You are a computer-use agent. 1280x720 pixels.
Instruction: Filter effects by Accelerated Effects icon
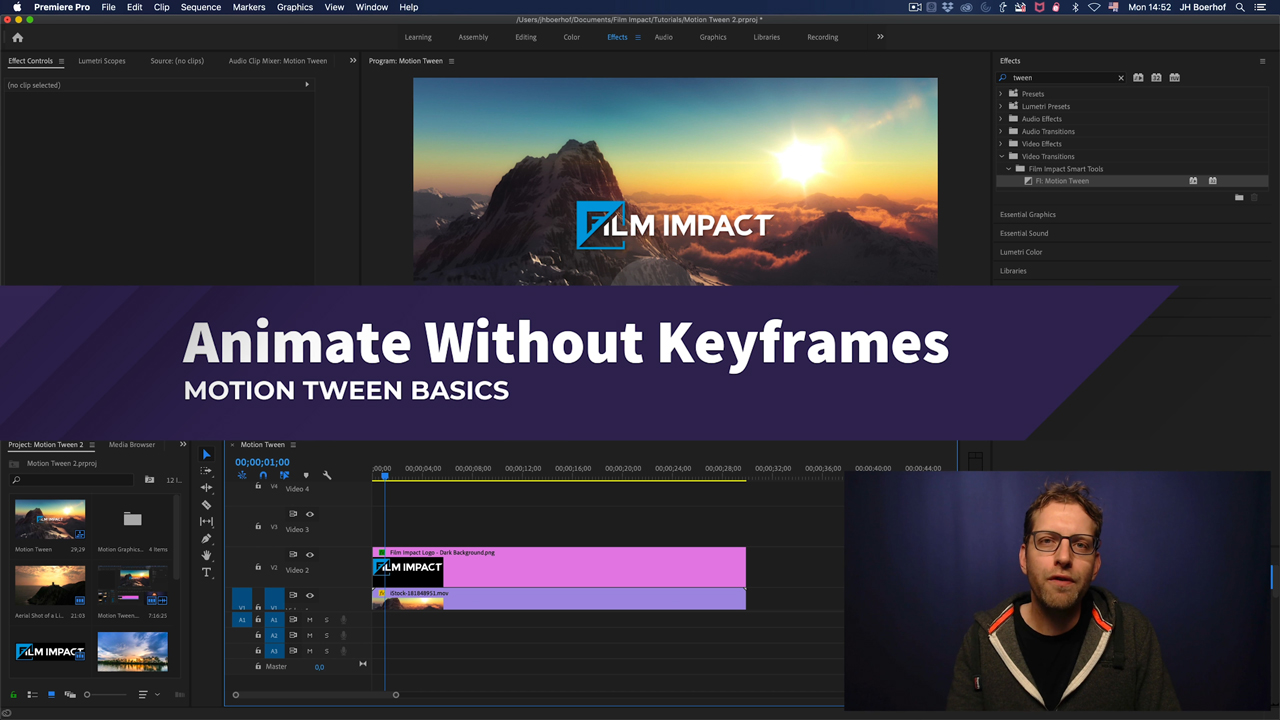click(x=1138, y=77)
